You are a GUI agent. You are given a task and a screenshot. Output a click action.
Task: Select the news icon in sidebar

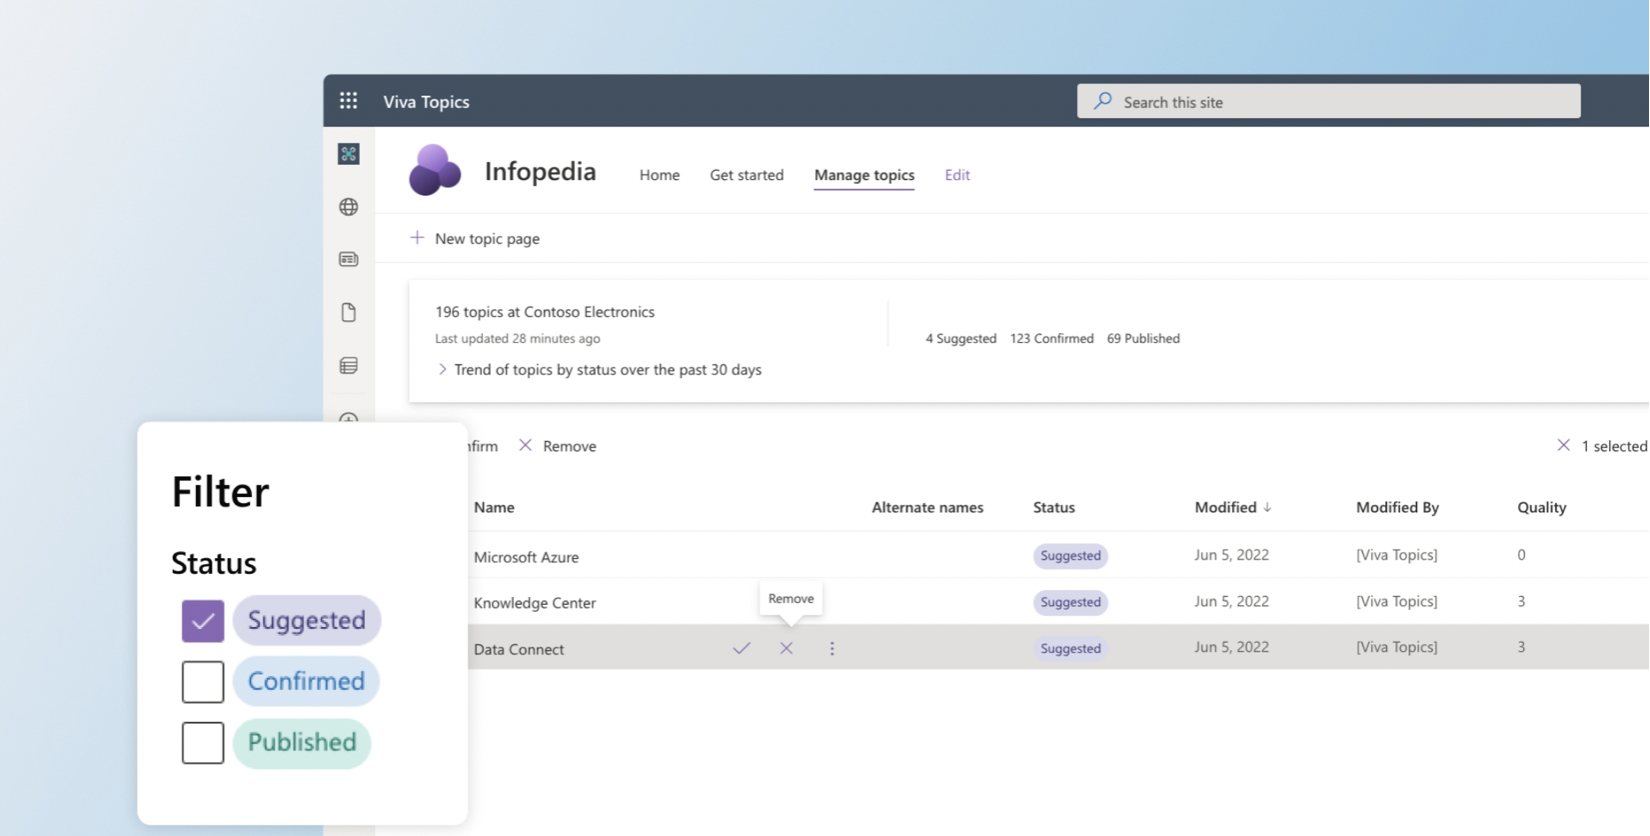tap(348, 260)
